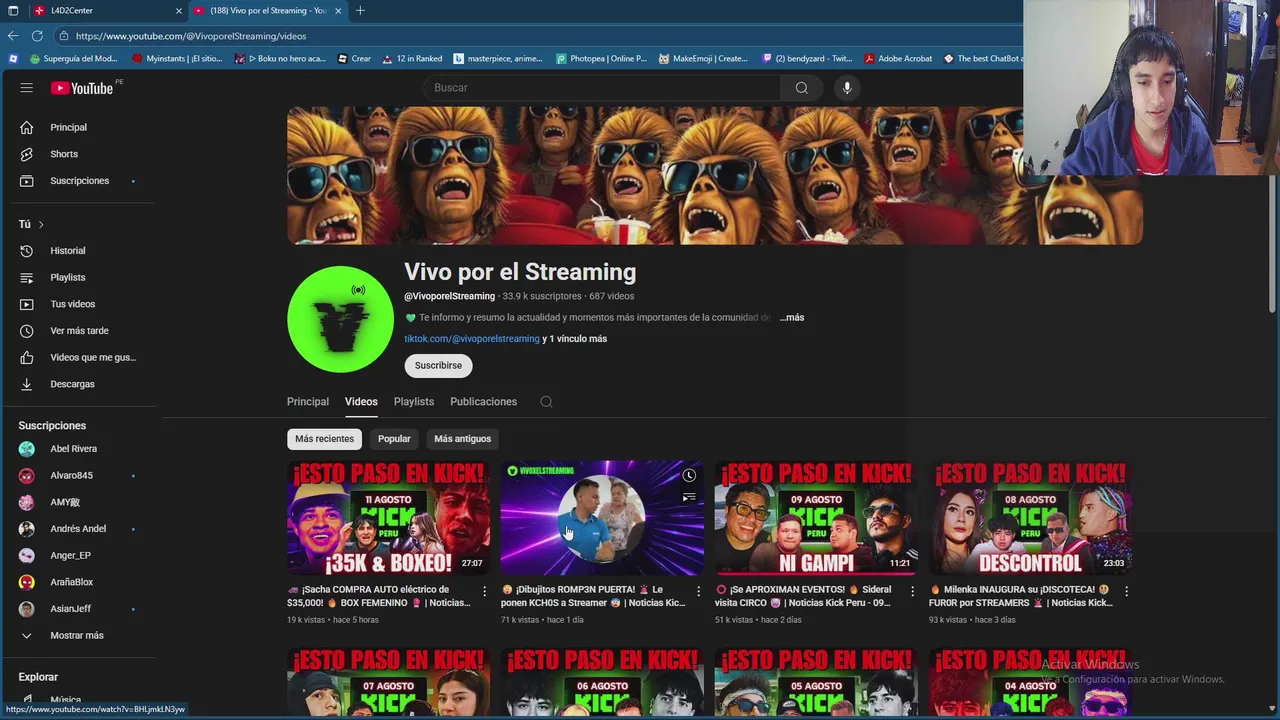This screenshot has width=1280, height=720.
Task: Switch to the Principal channel tab
Action: [x=308, y=402]
